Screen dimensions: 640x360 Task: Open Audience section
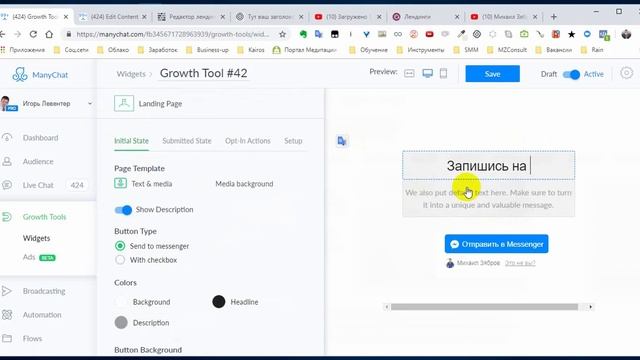tap(38, 162)
